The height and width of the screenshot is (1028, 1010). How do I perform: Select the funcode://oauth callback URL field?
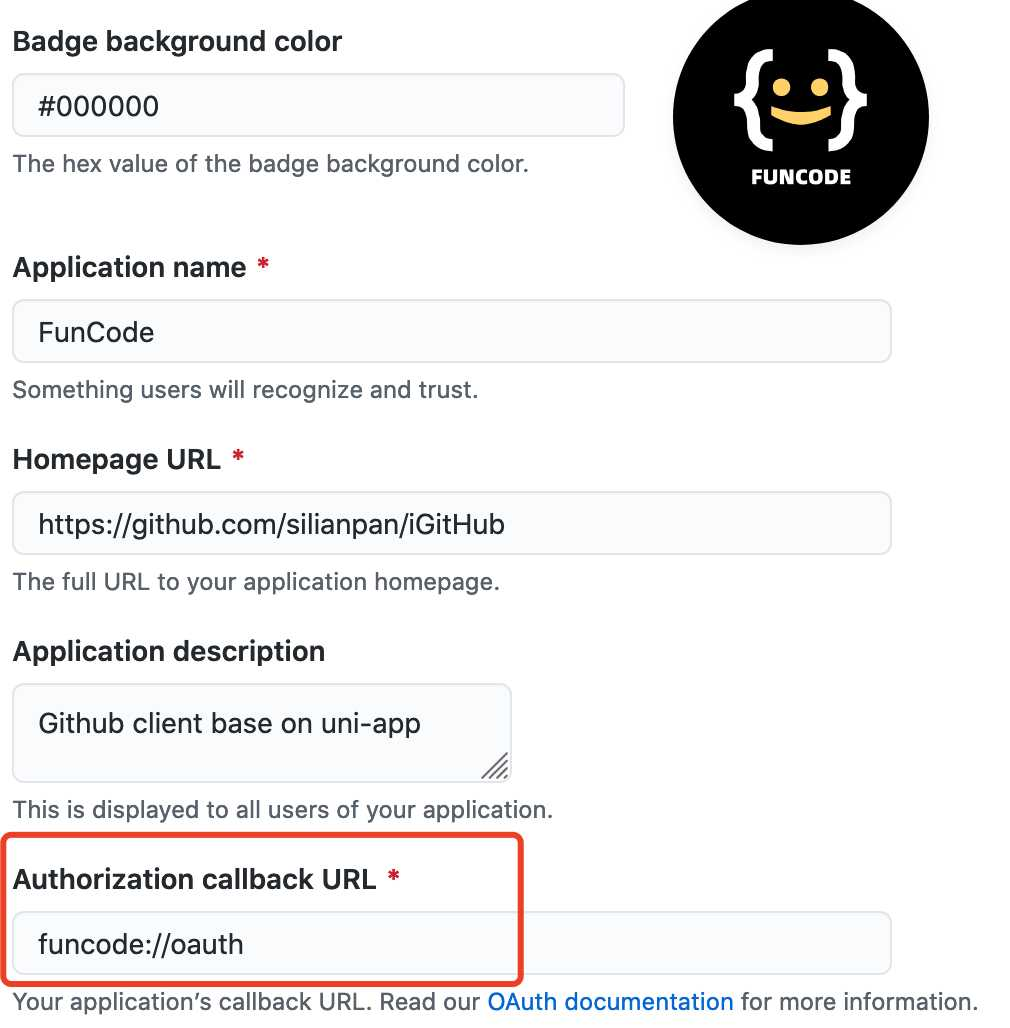click(x=452, y=943)
